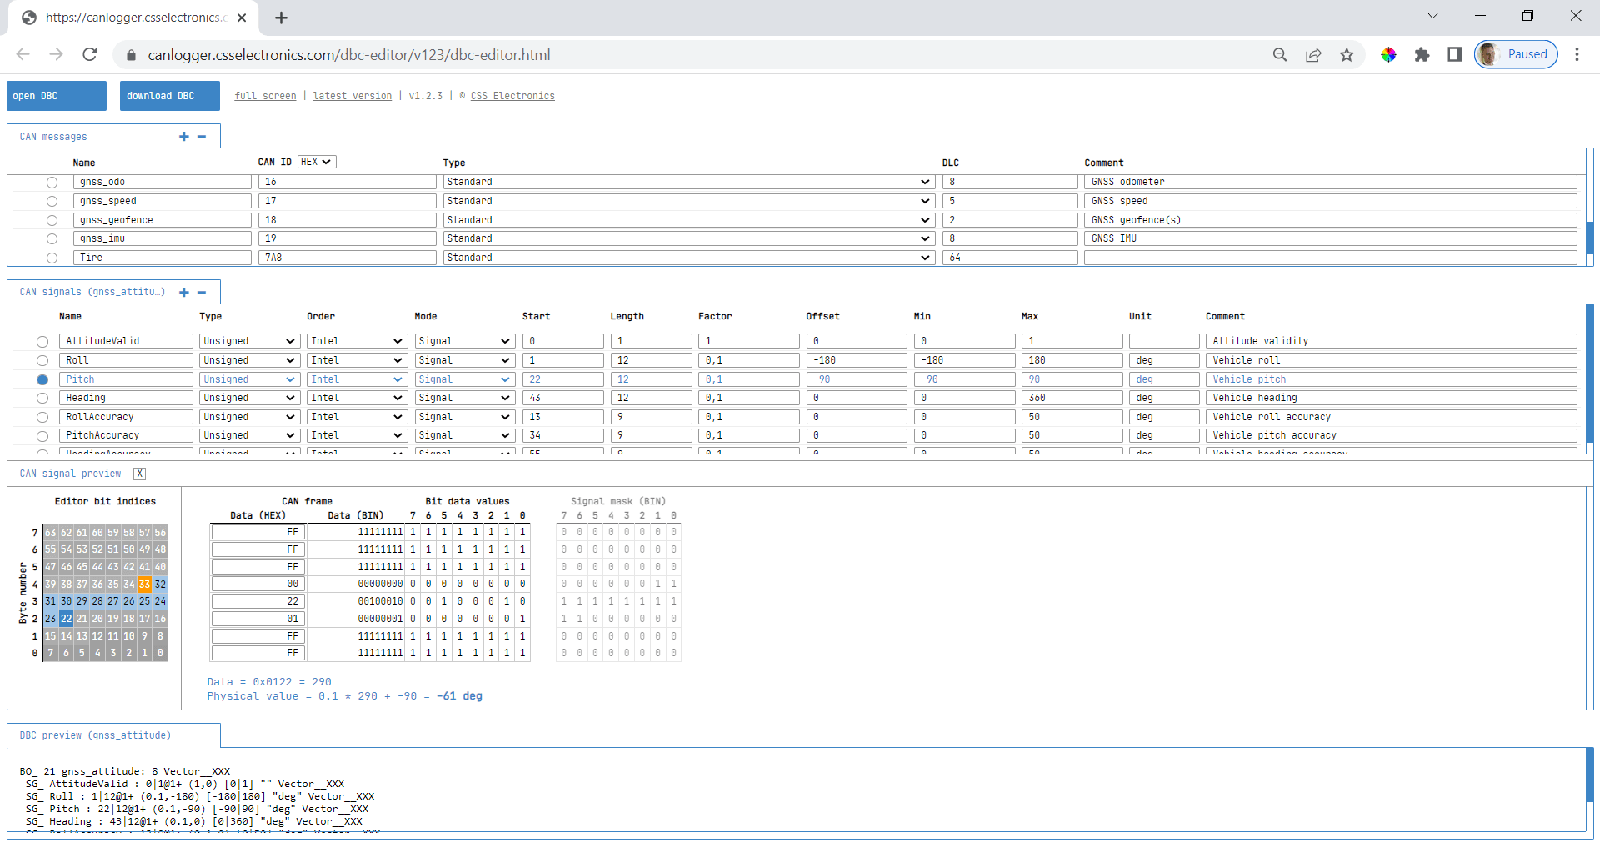Select the RollAccuracy signal radio button
The width and height of the screenshot is (1600, 858).
(42, 417)
